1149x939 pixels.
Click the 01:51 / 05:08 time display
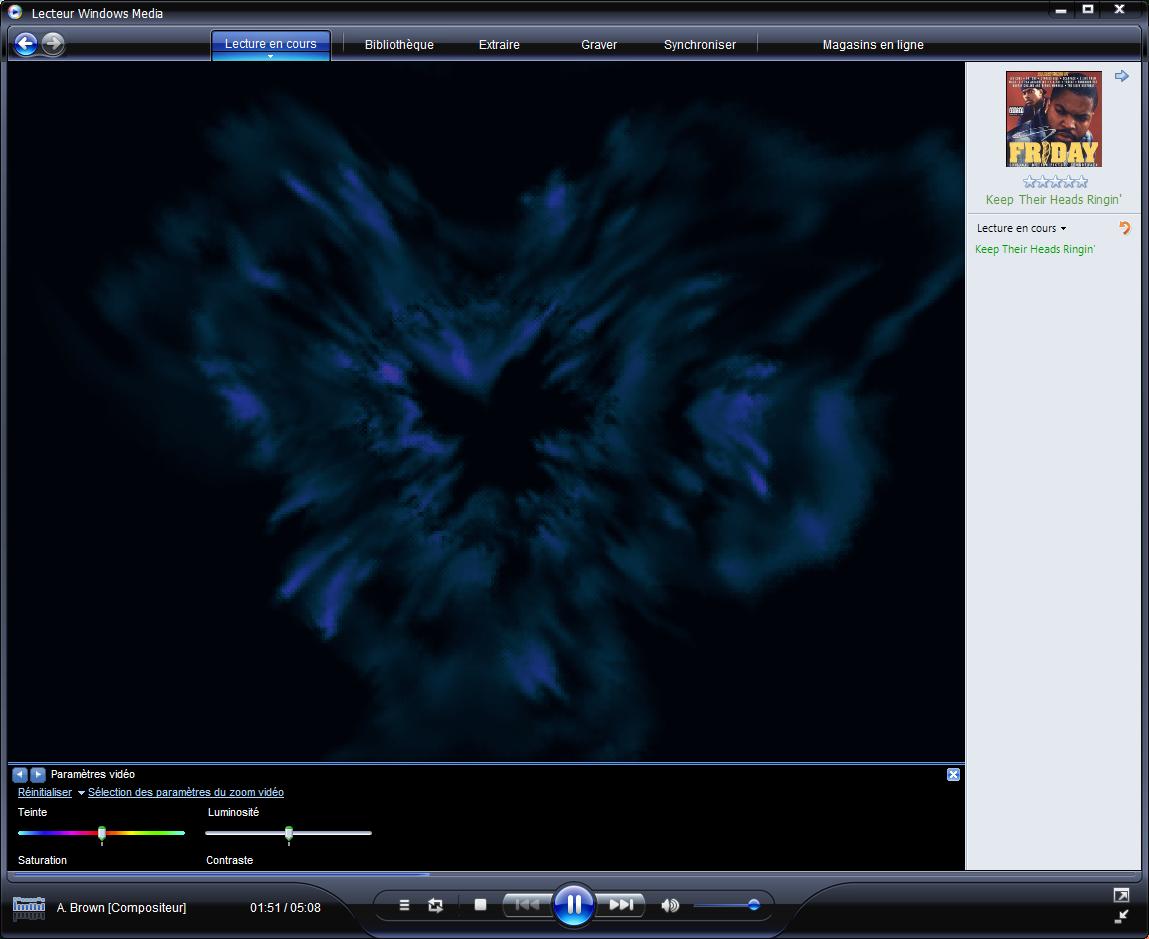pos(285,907)
